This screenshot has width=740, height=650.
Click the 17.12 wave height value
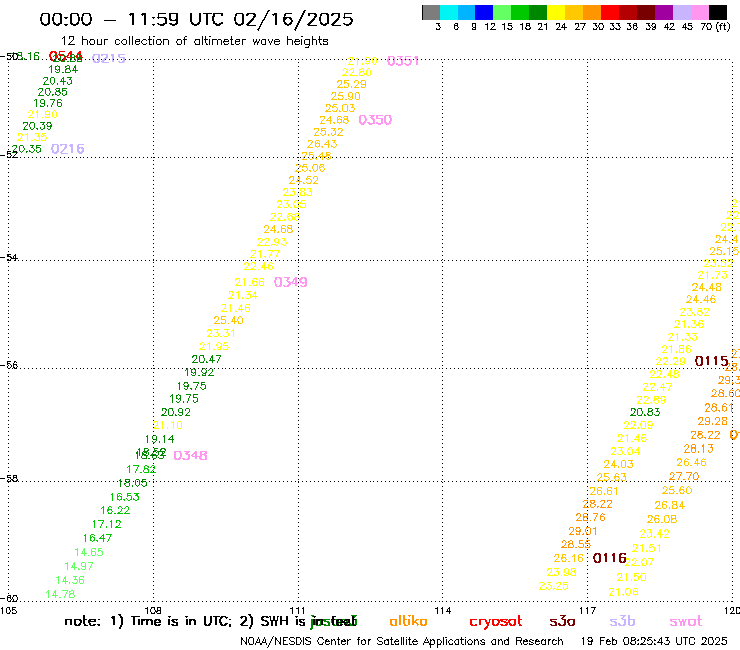(x=107, y=524)
